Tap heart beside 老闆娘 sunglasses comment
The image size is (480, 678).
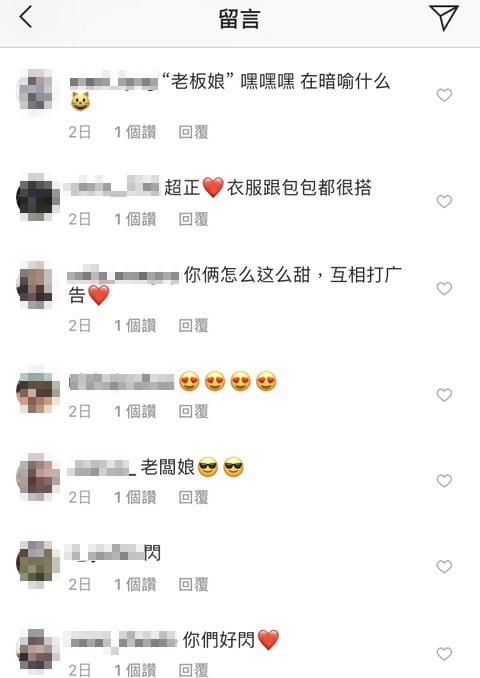[444, 481]
